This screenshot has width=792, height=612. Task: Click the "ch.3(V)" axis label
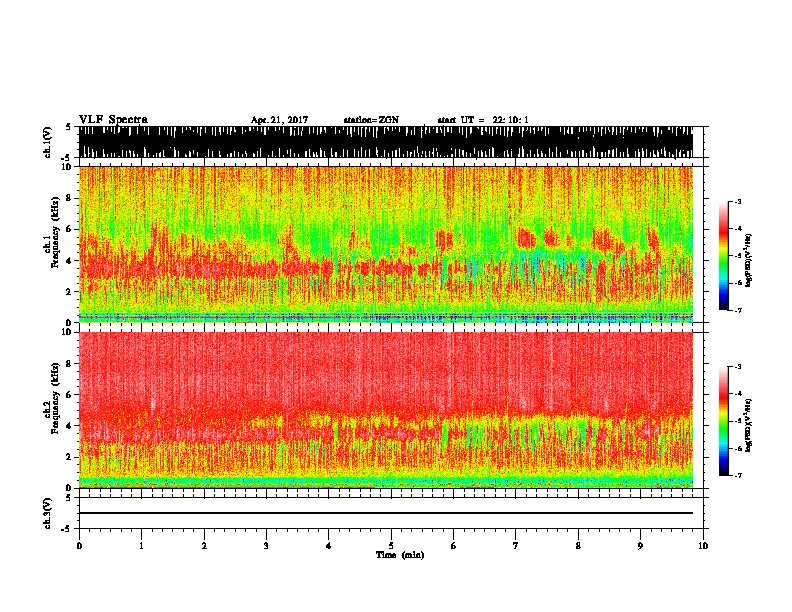pos(48,513)
